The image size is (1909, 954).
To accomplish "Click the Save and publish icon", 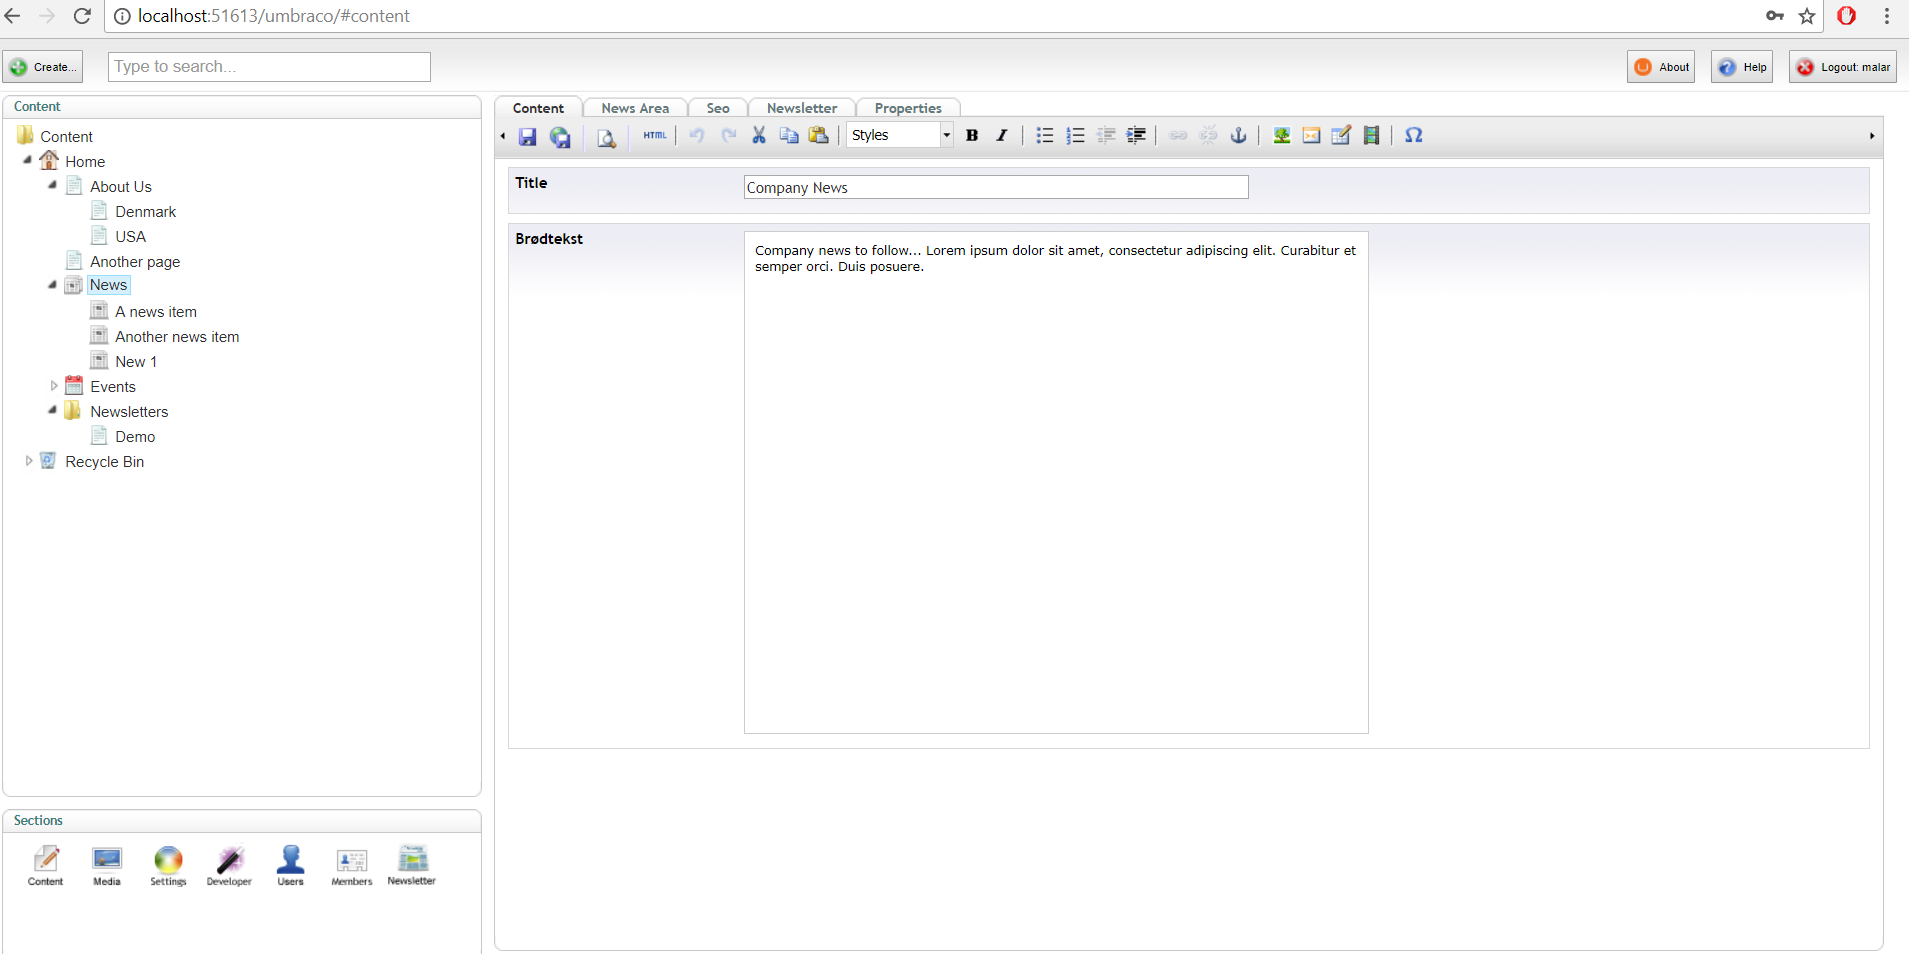I will pyautogui.click(x=560, y=137).
